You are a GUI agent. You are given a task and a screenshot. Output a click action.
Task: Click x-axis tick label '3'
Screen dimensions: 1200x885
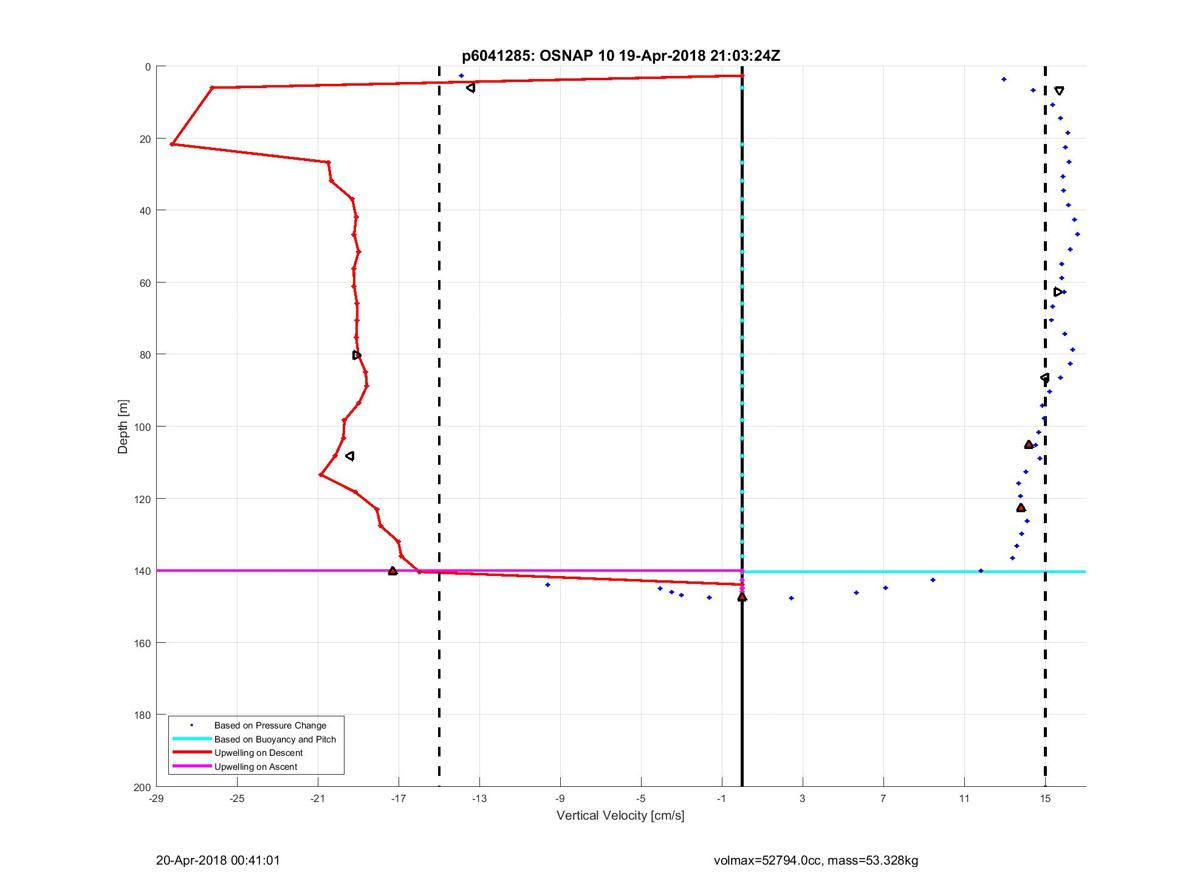tap(803, 799)
